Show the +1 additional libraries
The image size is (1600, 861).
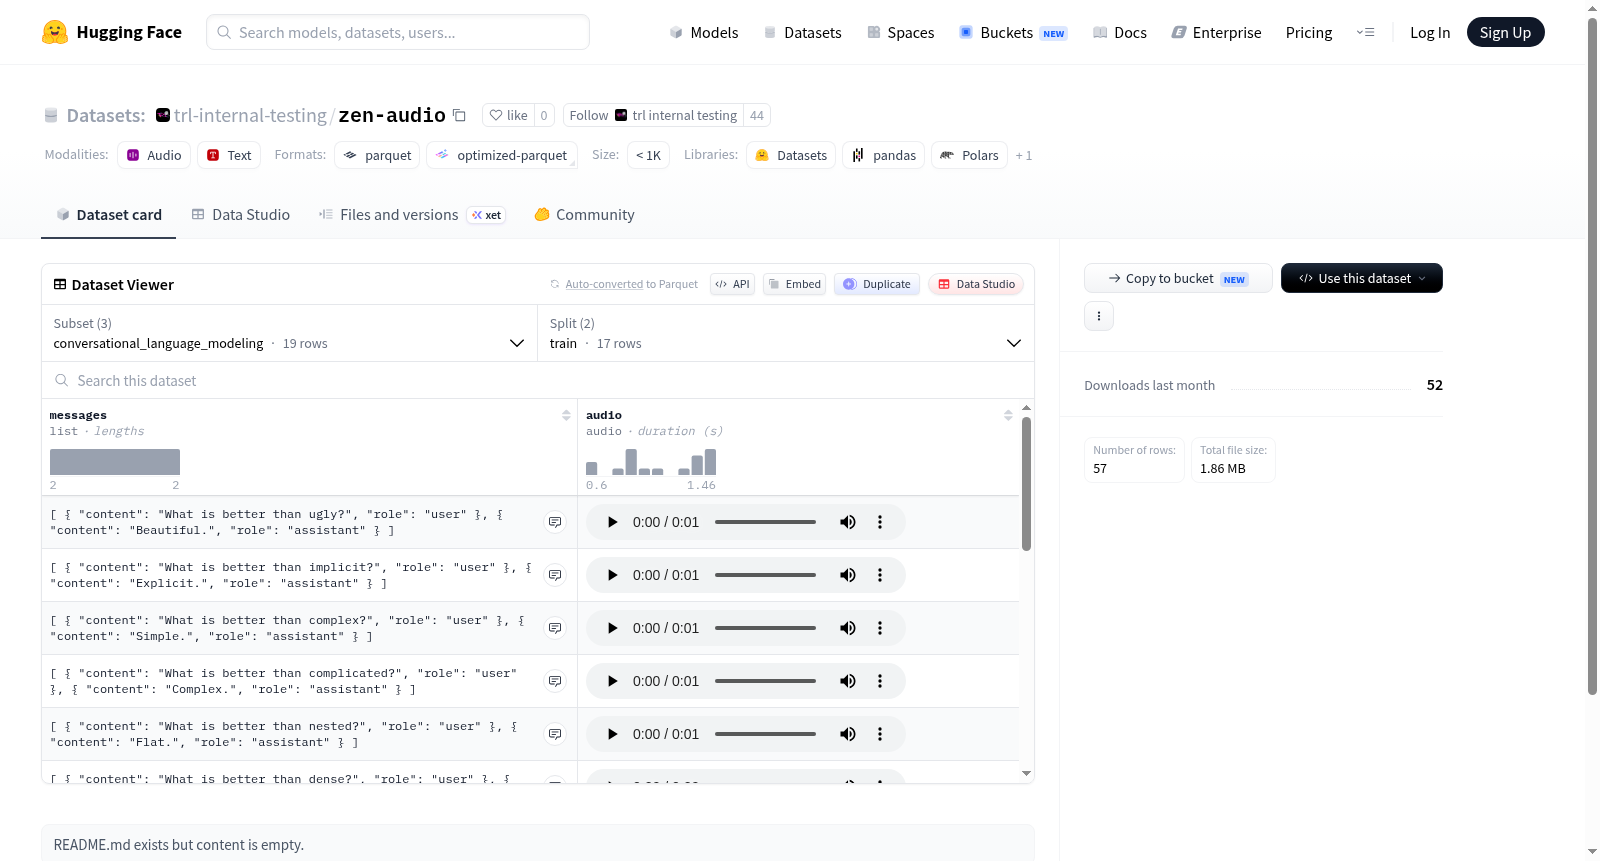[x=1024, y=155]
